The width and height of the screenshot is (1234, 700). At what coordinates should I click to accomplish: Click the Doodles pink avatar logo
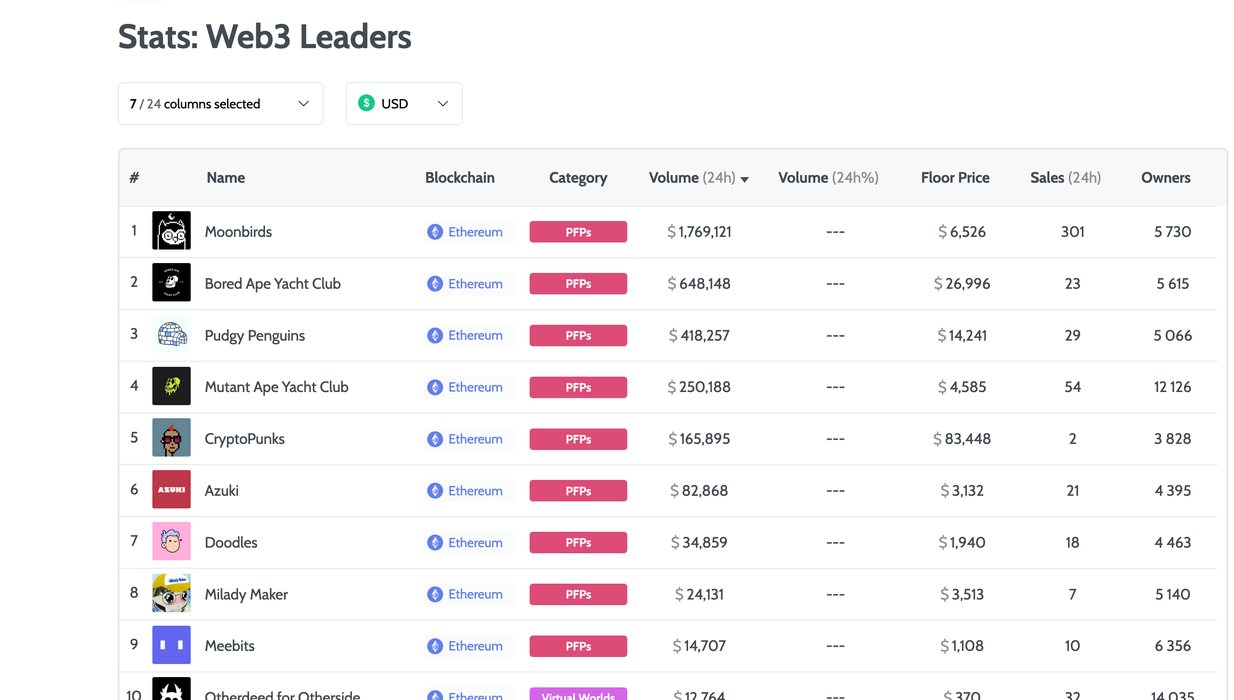click(171, 542)
